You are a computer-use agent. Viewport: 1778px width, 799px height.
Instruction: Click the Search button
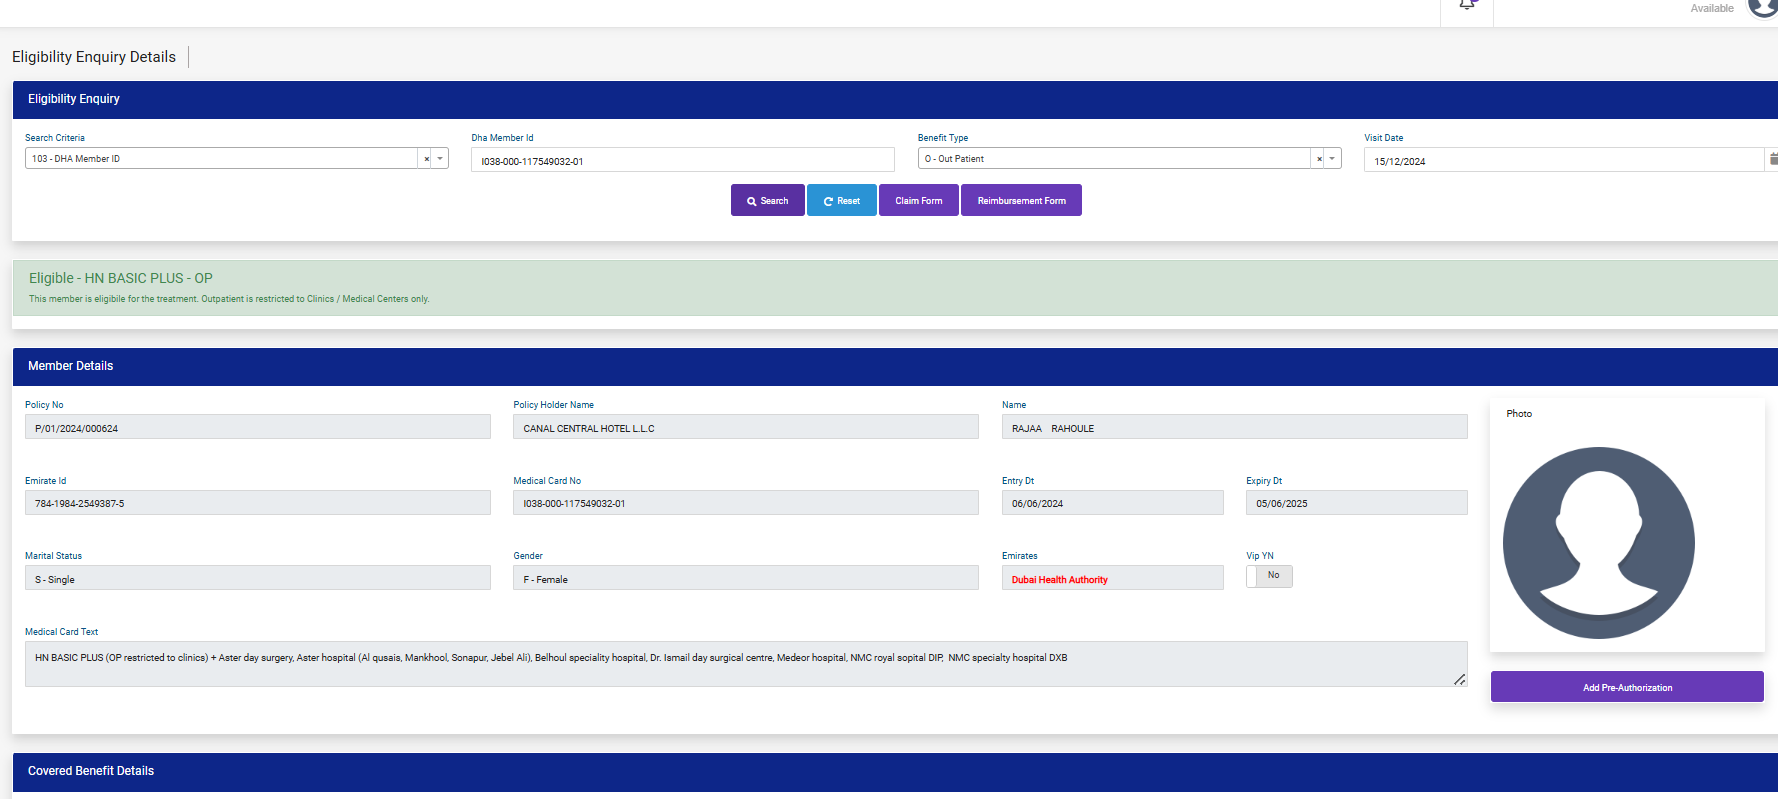pyautogui.click(x=767, y=200)
